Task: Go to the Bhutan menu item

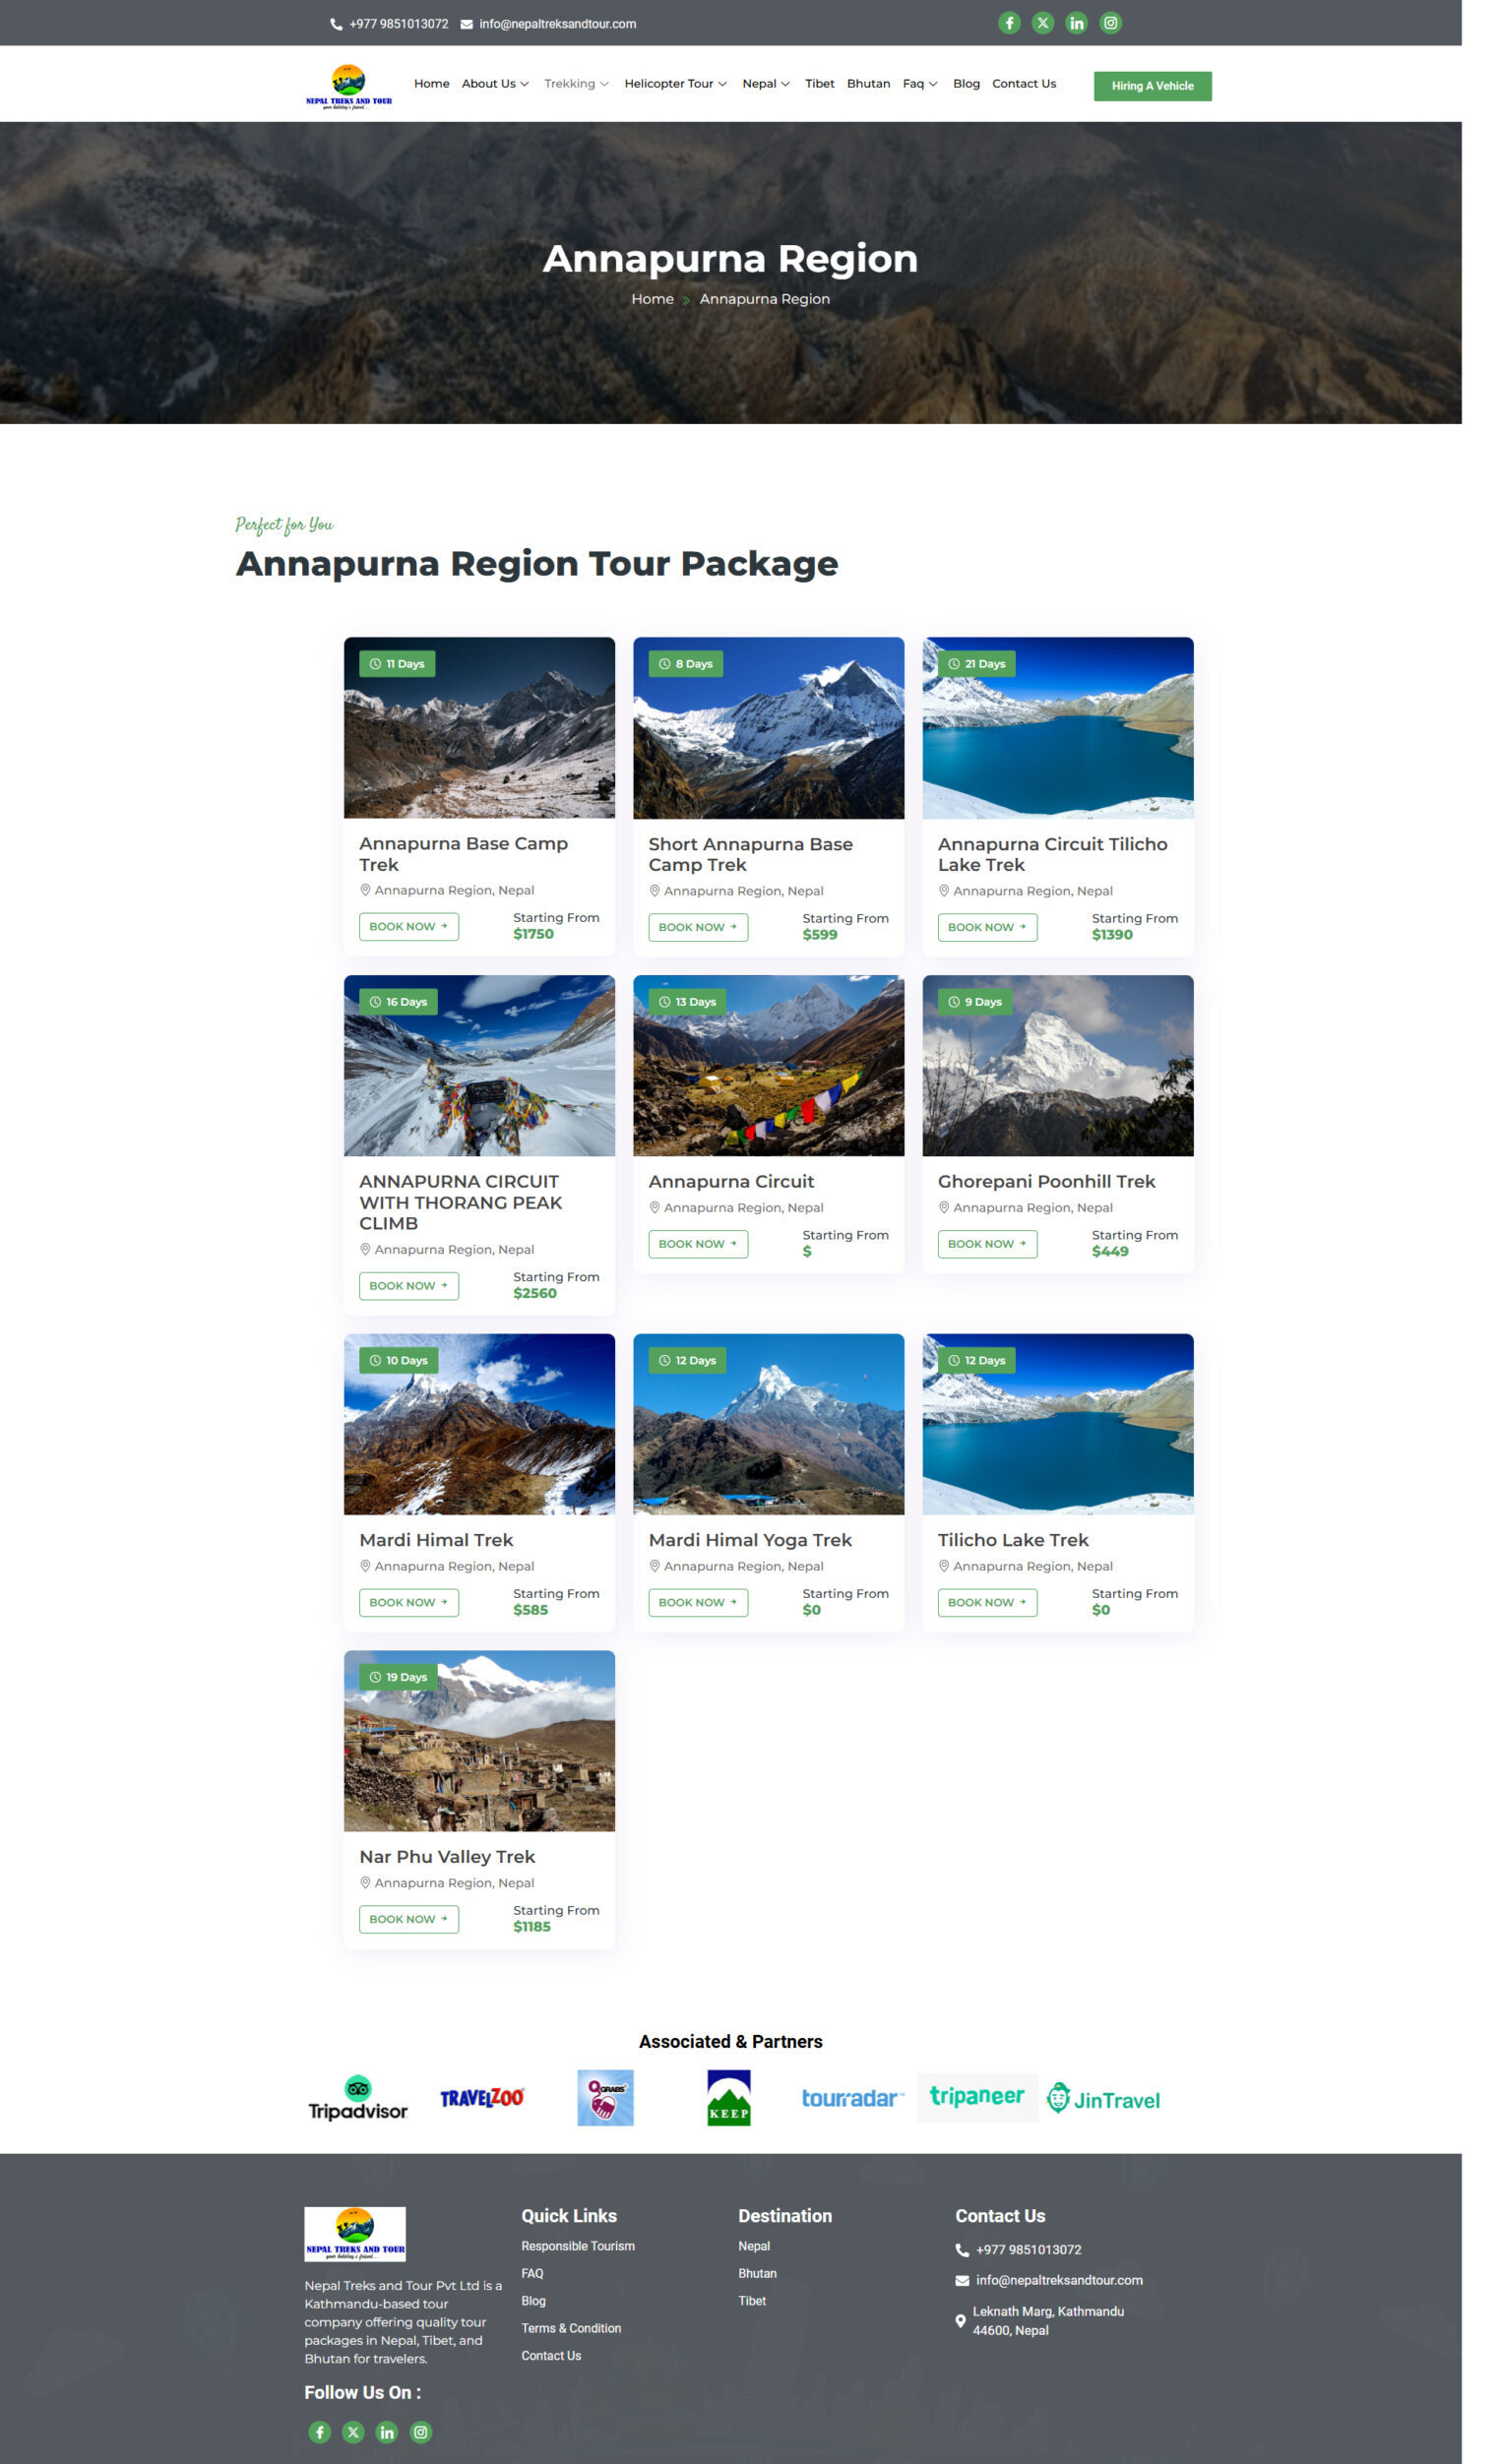Action: pos(868,84)
